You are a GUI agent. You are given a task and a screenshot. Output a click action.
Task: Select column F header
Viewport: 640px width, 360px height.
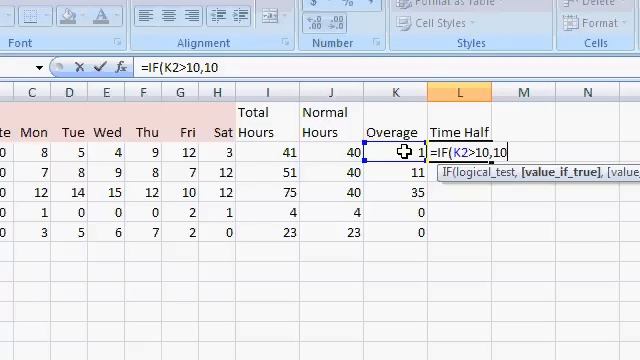point(143,93)
